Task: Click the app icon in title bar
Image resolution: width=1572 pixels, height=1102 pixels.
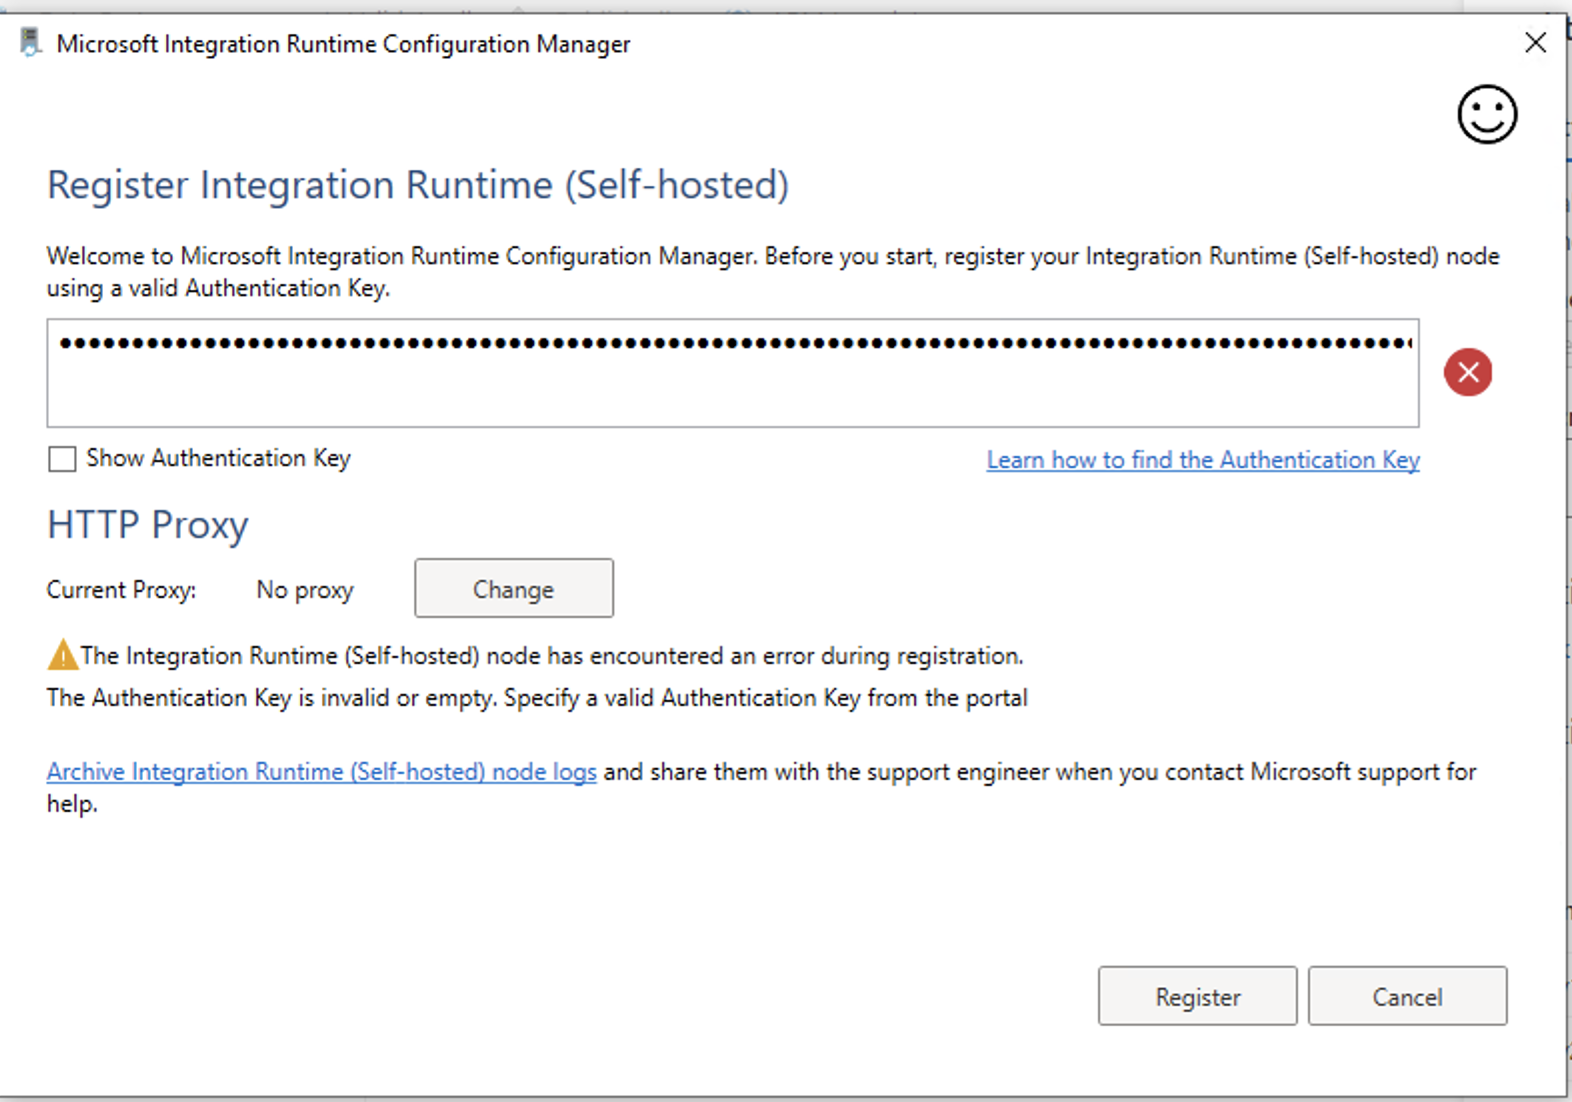Action: click(x=31, y=43)
